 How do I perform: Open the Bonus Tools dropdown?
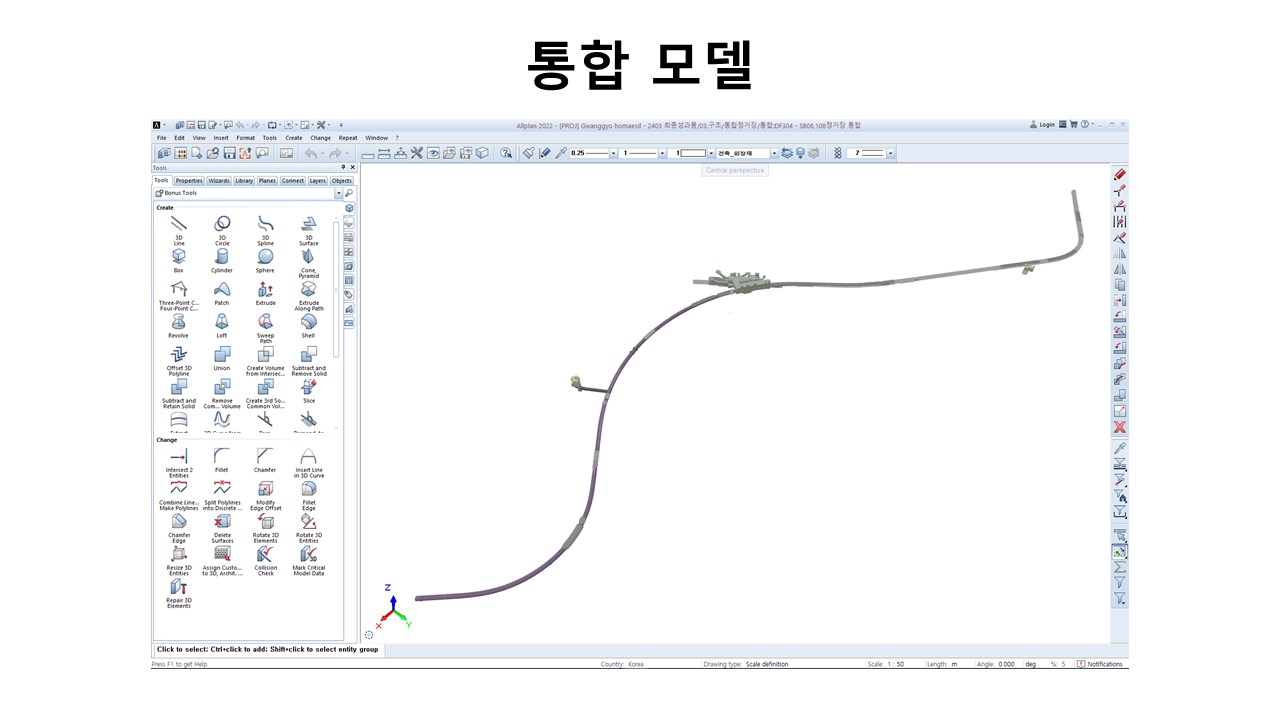338,193
